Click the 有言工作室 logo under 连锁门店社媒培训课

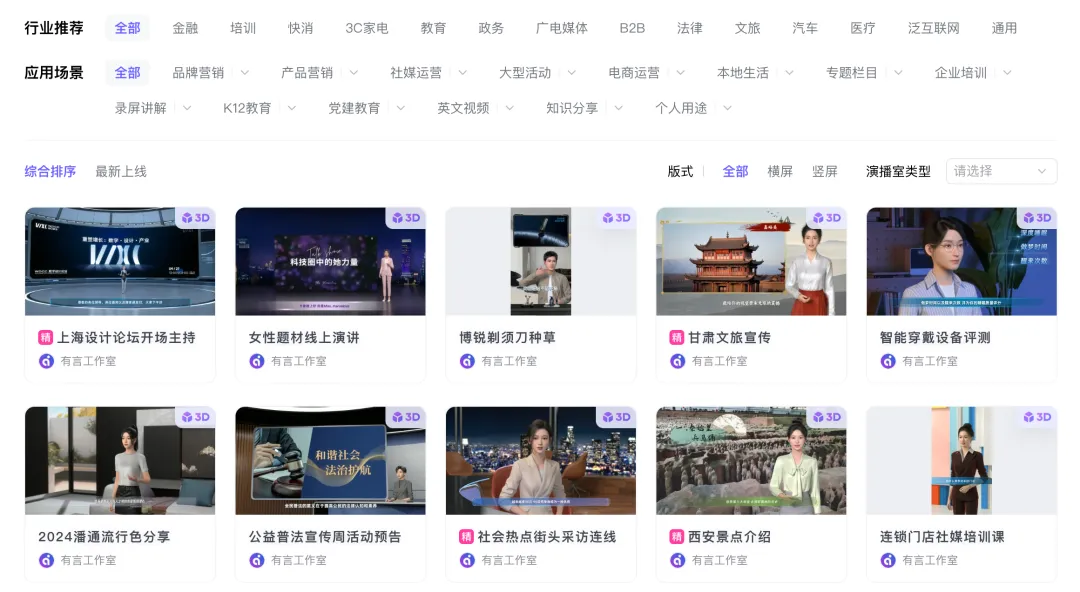coord(888,560)
